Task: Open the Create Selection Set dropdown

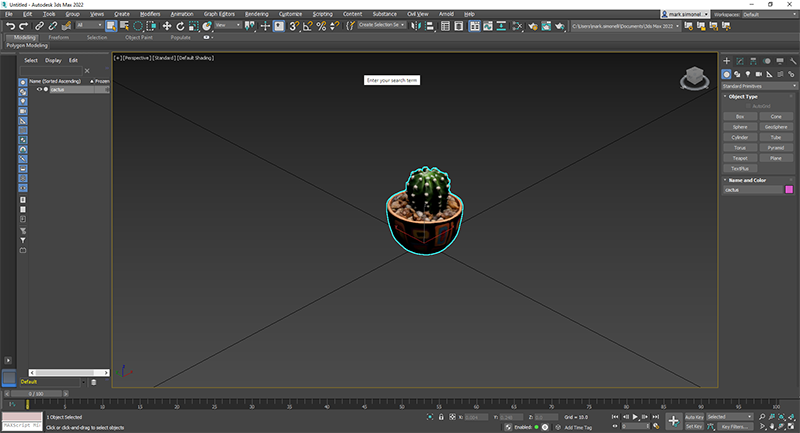Action: click(x=381, y=25)
